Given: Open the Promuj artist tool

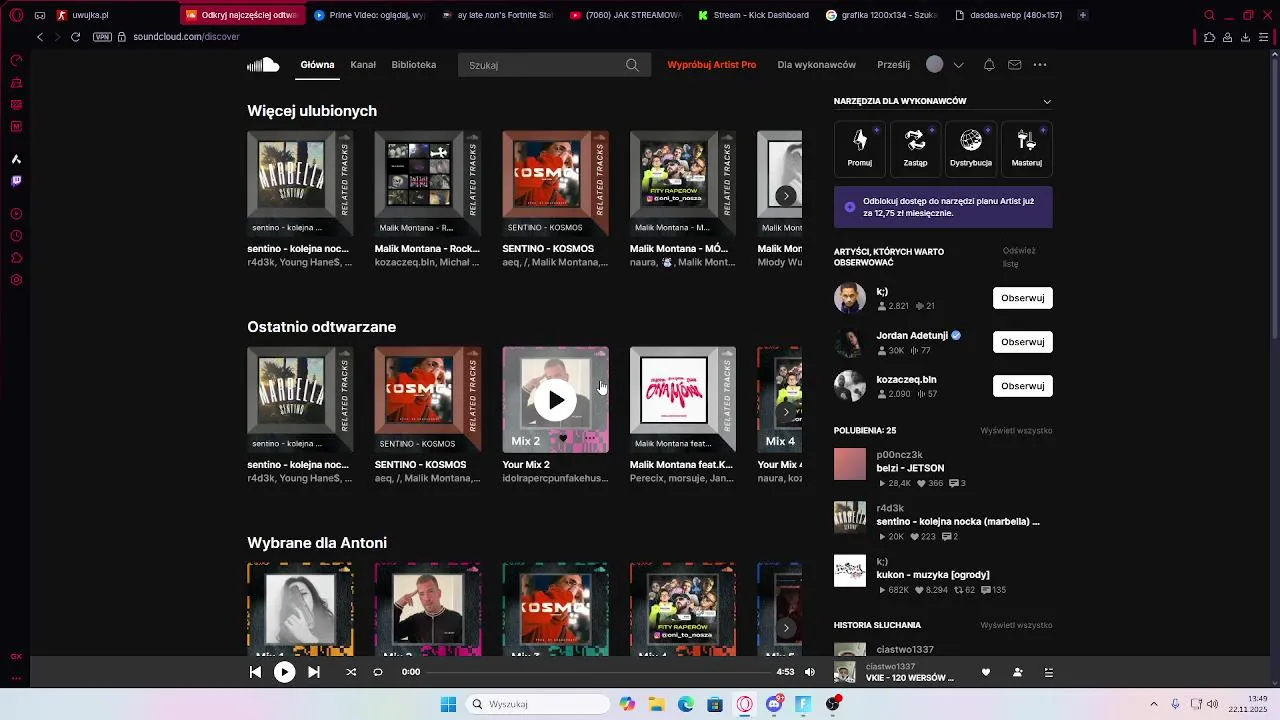Looking at the screenshot, I should [860, 148].
